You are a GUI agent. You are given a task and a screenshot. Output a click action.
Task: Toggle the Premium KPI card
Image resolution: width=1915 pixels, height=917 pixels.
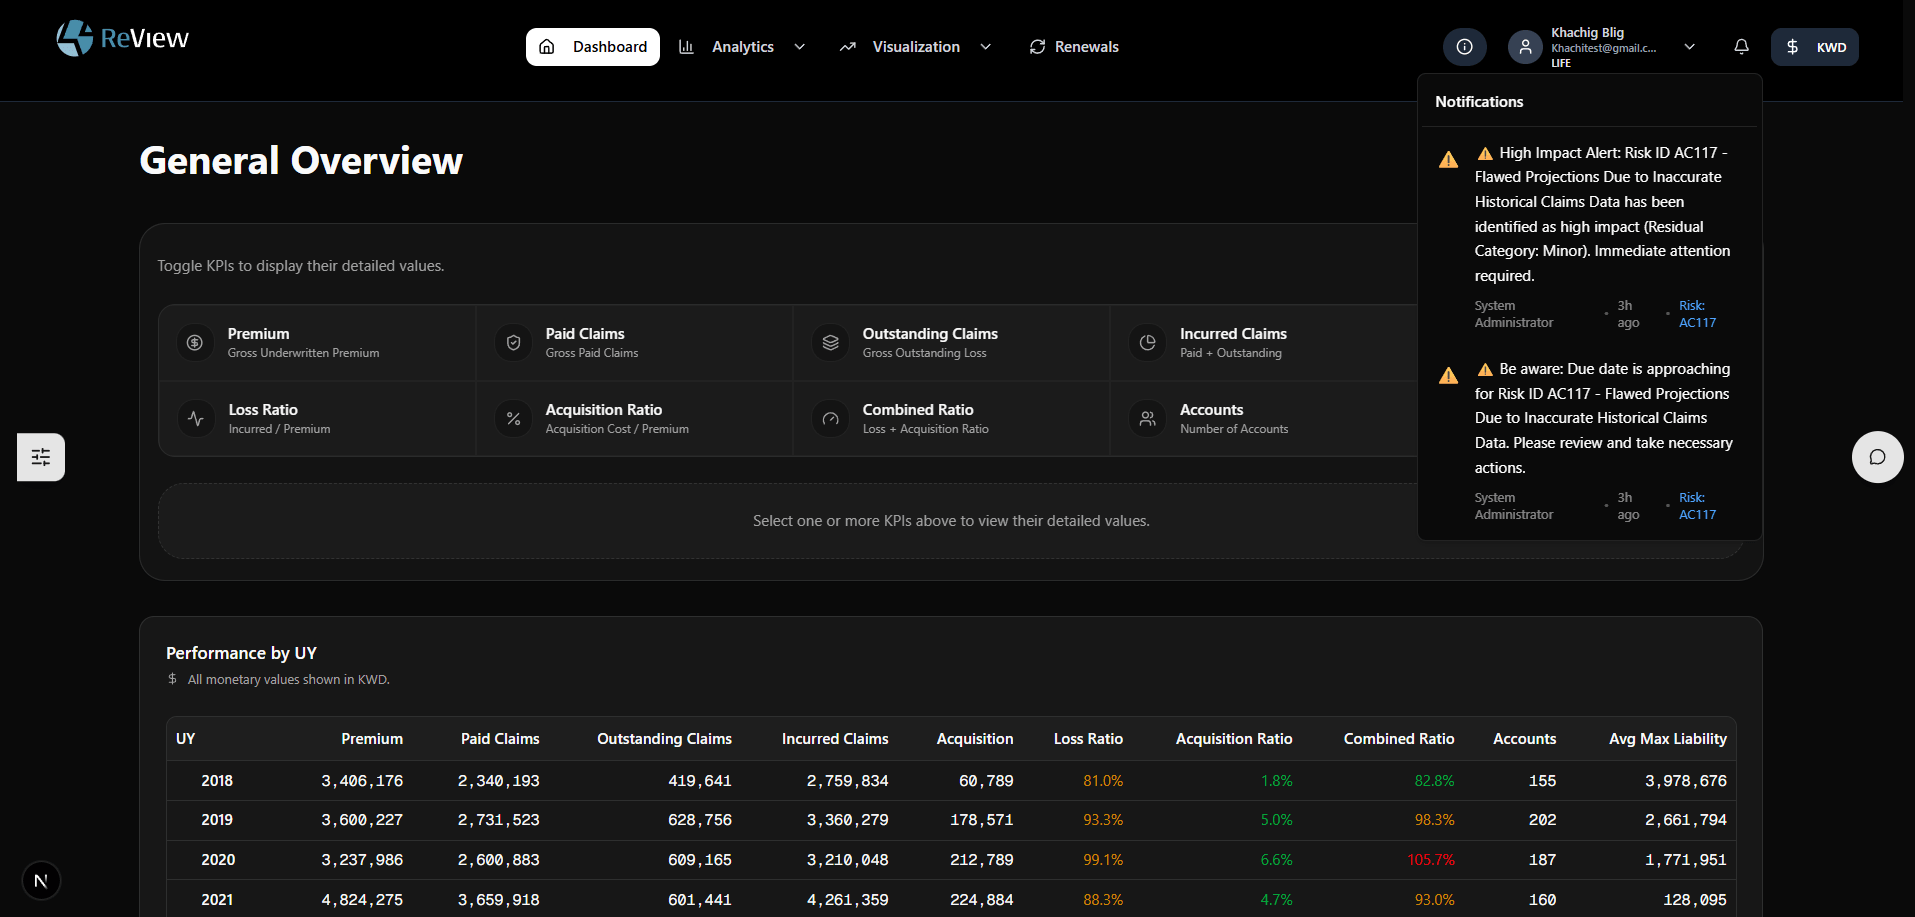tap(317, 342)
